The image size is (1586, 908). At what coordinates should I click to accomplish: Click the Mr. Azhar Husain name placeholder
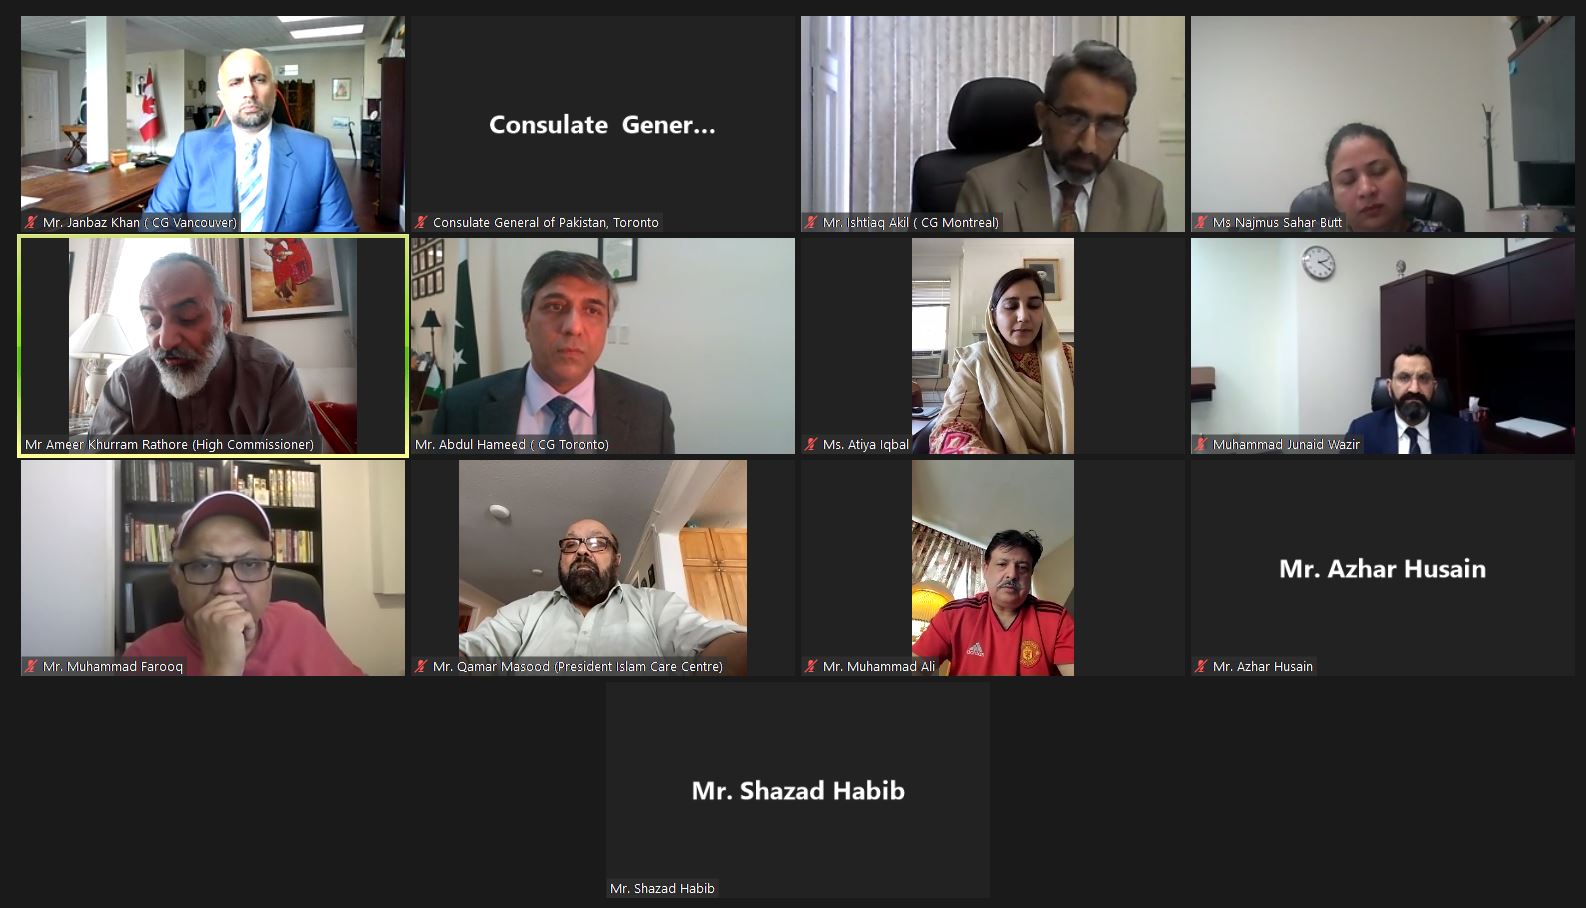(1383, 568)
